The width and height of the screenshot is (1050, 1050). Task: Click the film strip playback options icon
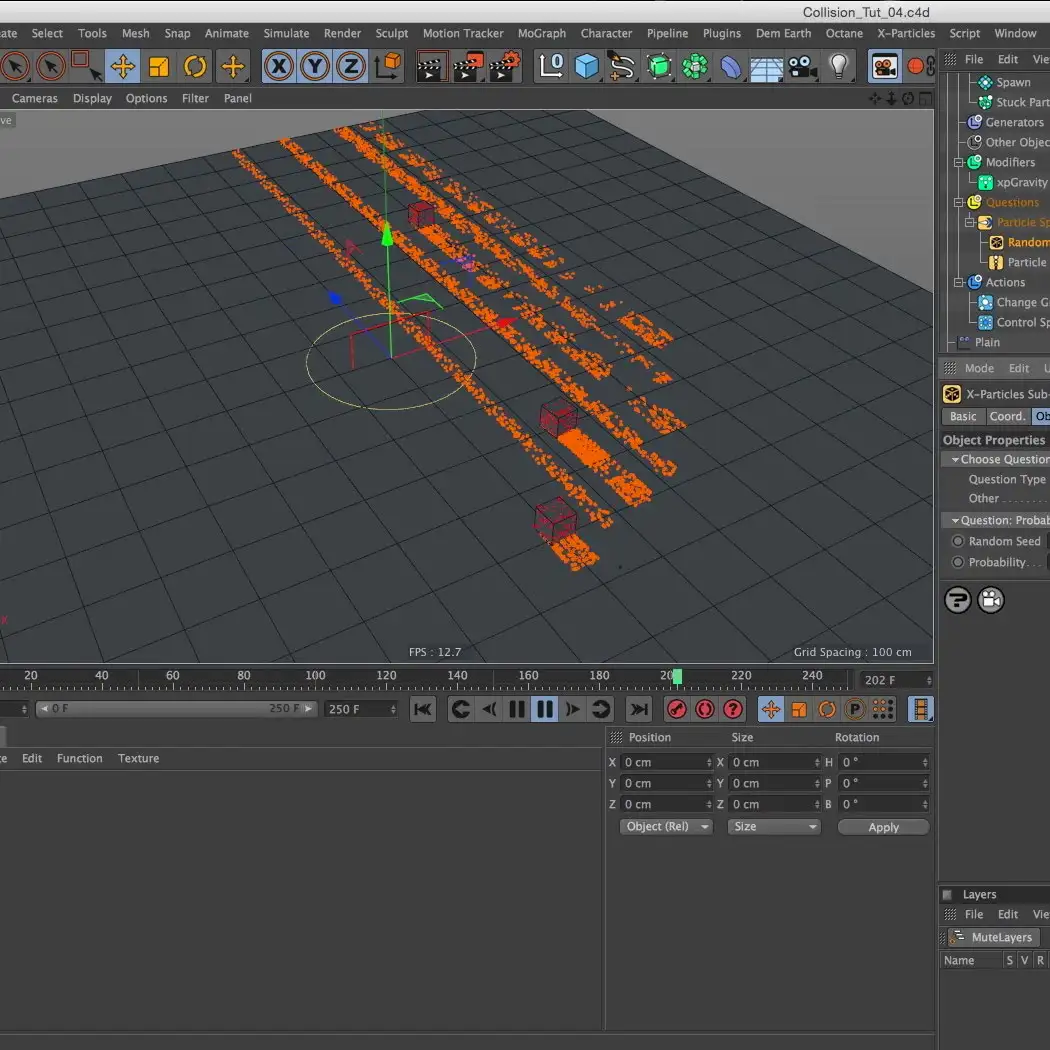pyautogui.click(x=921, y=709)
